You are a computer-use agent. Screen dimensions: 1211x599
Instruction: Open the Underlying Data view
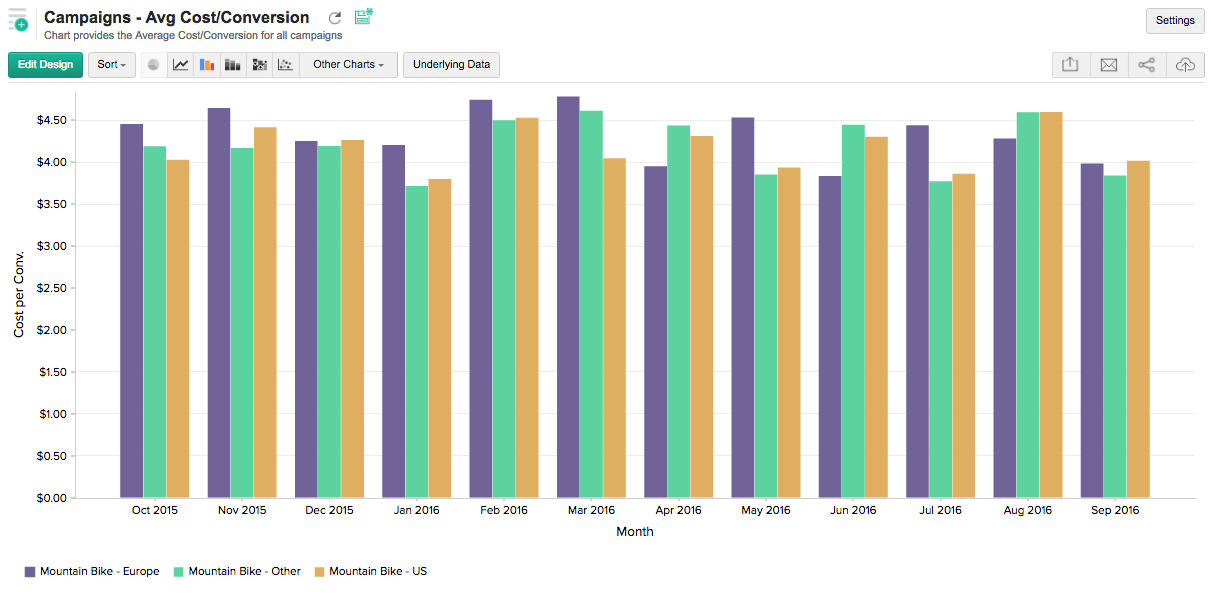[451, 65]
